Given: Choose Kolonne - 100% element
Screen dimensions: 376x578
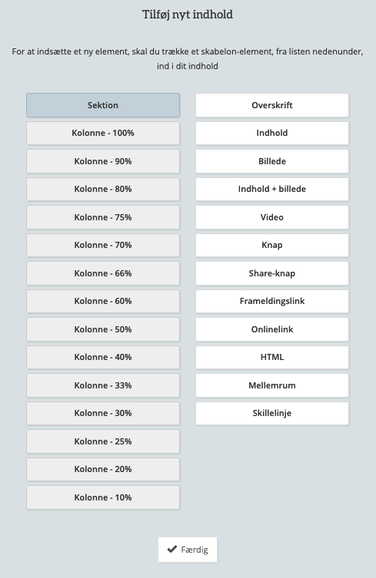Looking at the screenshot, I should tap(103, 133).
